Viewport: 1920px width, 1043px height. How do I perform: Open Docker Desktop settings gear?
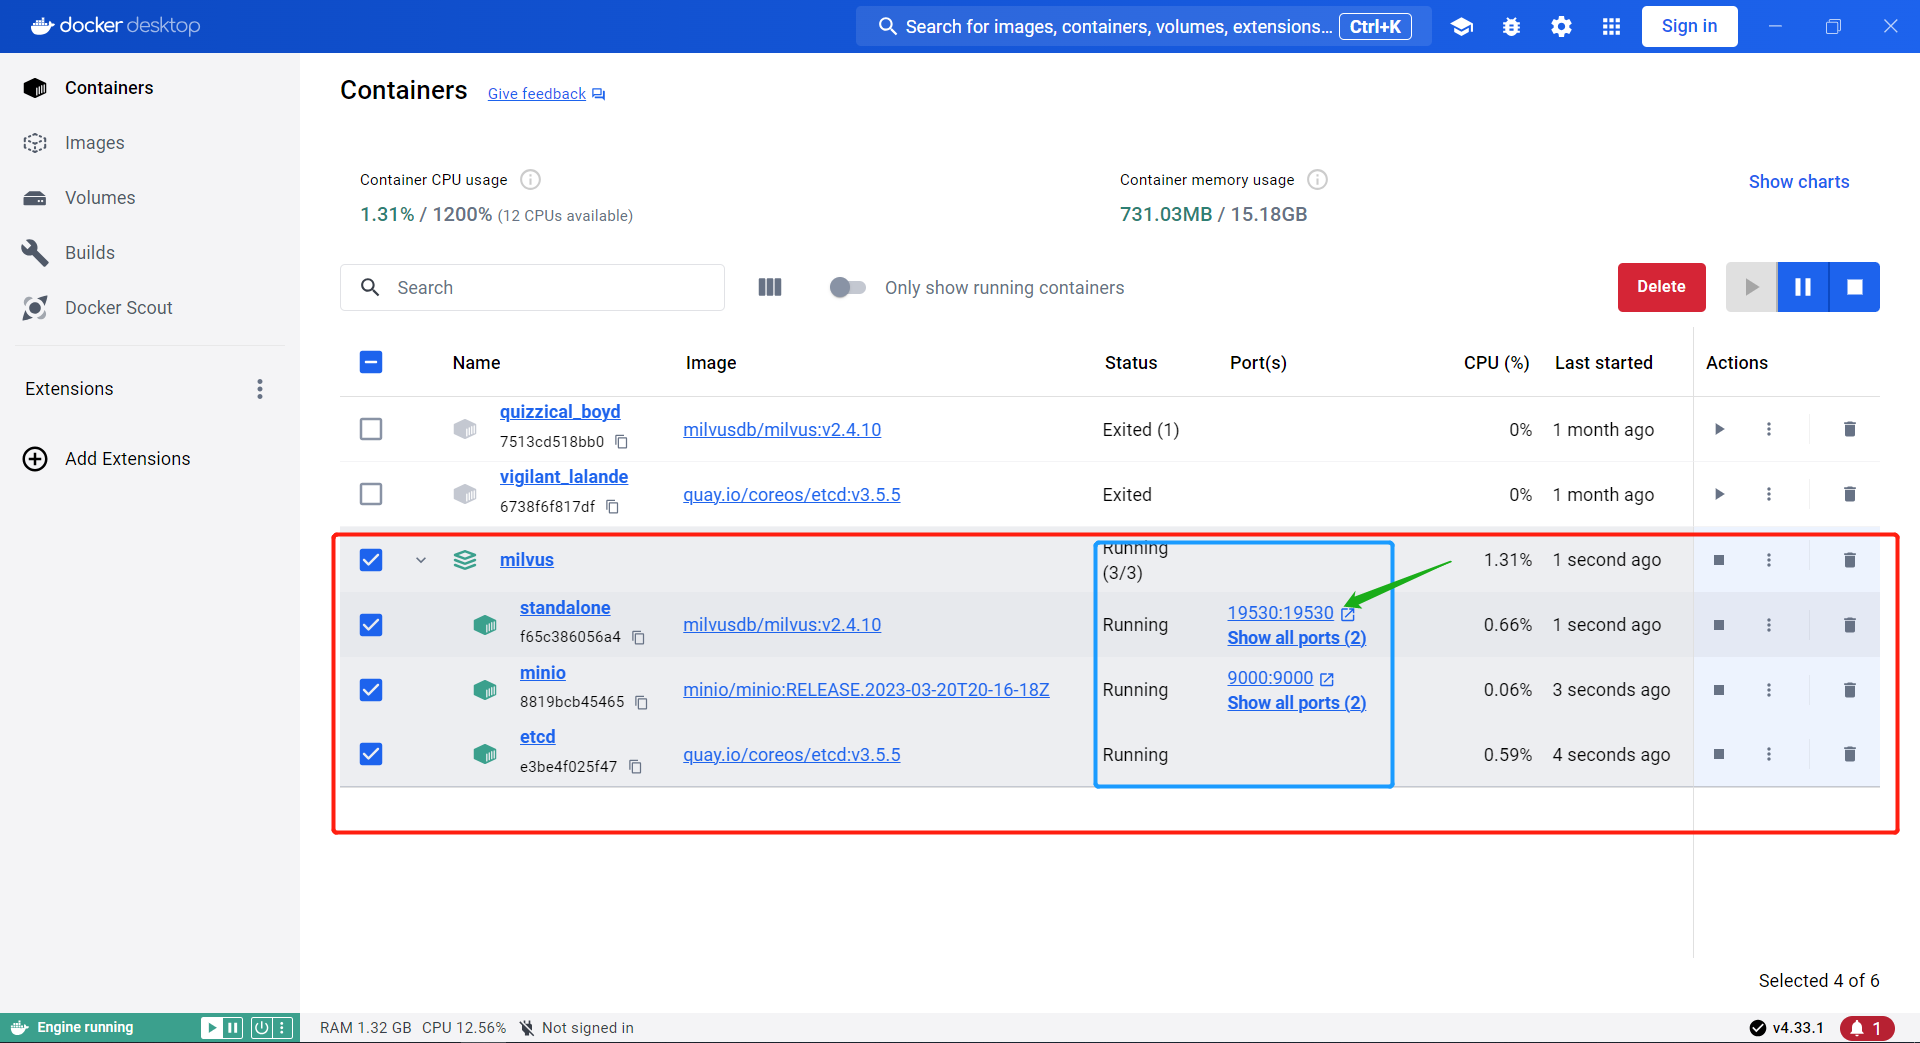[1560, 26]
